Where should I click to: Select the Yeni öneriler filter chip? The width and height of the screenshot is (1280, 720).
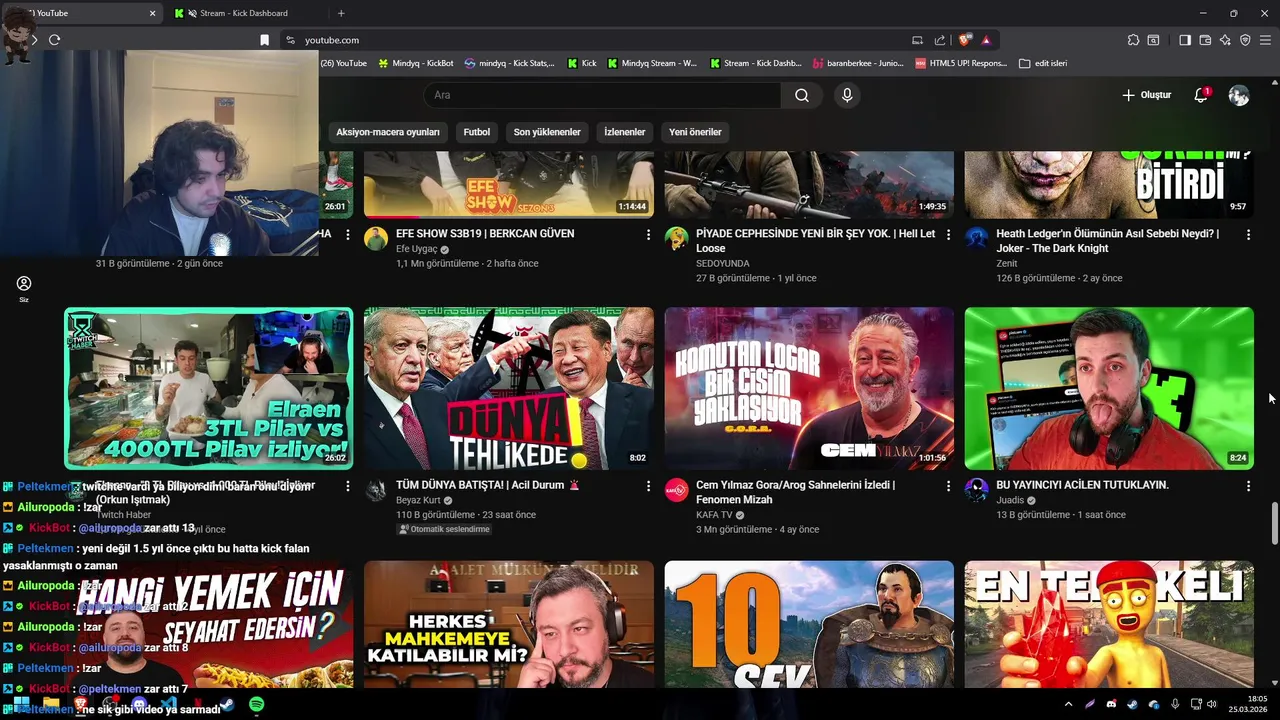coord(695,132)
